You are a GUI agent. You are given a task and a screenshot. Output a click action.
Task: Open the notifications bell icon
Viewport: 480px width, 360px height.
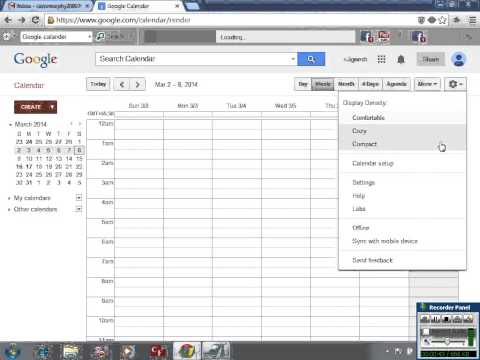(401, 59)
